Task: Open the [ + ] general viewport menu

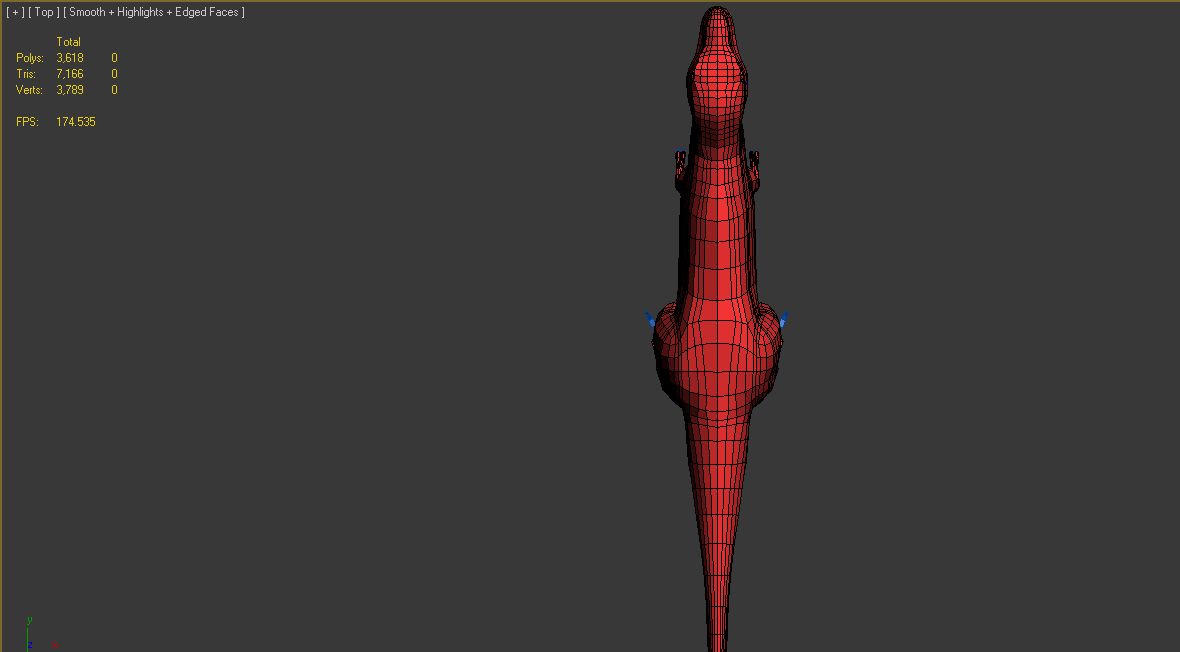Action: pos(15,12)
